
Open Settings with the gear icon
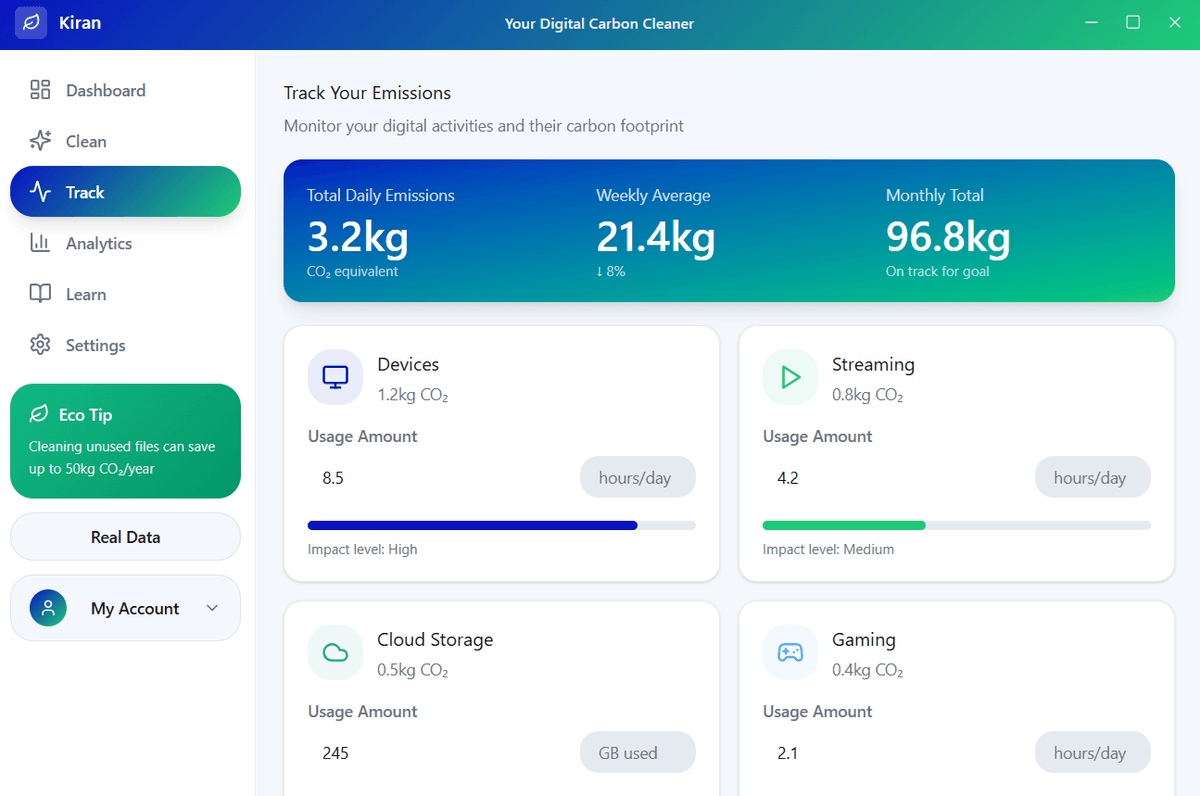tap(40, 345)
